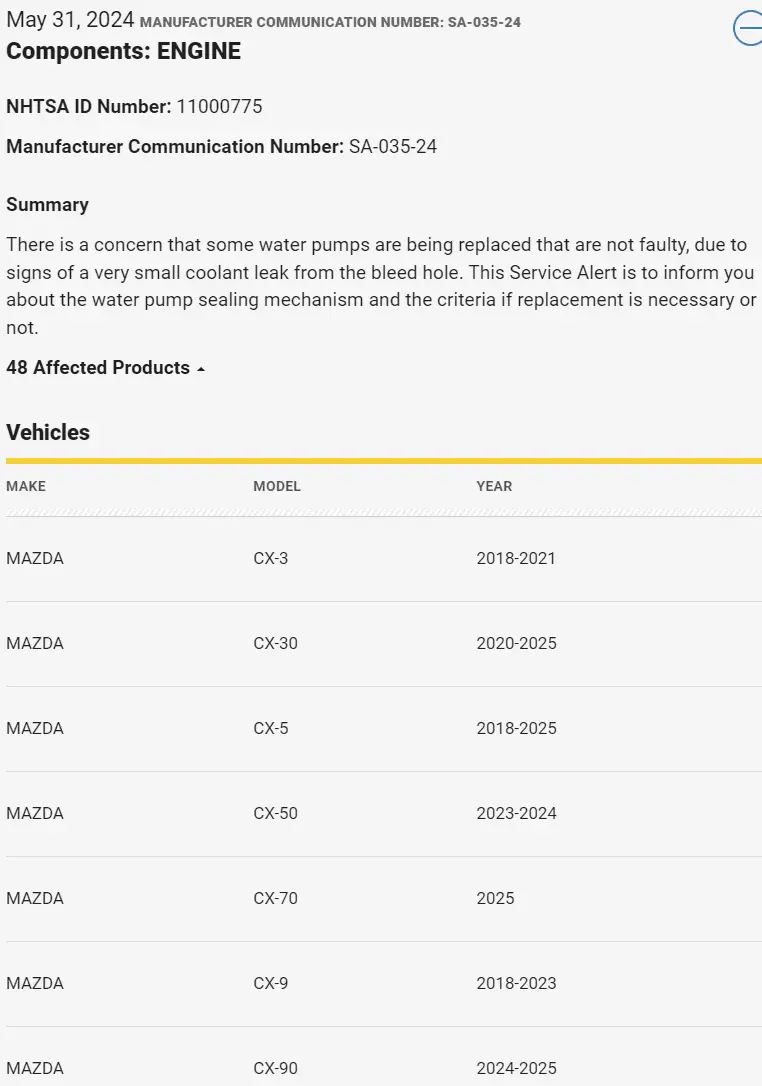Click the 2023-2024 year cell
Viewport: 762px width, 1086px height.
[516, 813]
